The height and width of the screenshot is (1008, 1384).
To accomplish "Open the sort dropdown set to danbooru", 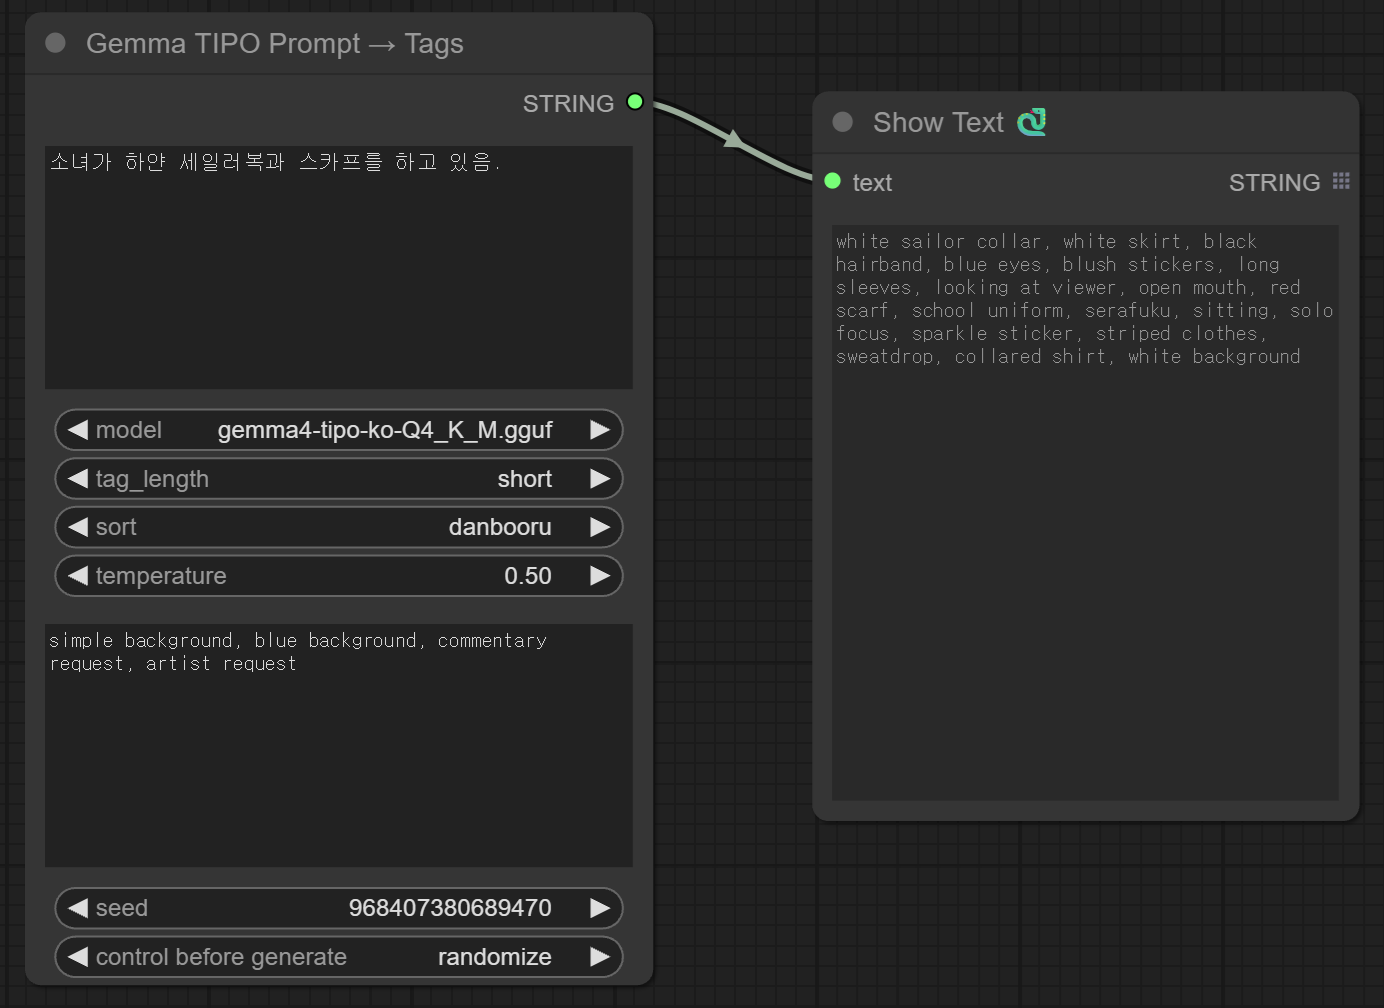I will (339, 527).
